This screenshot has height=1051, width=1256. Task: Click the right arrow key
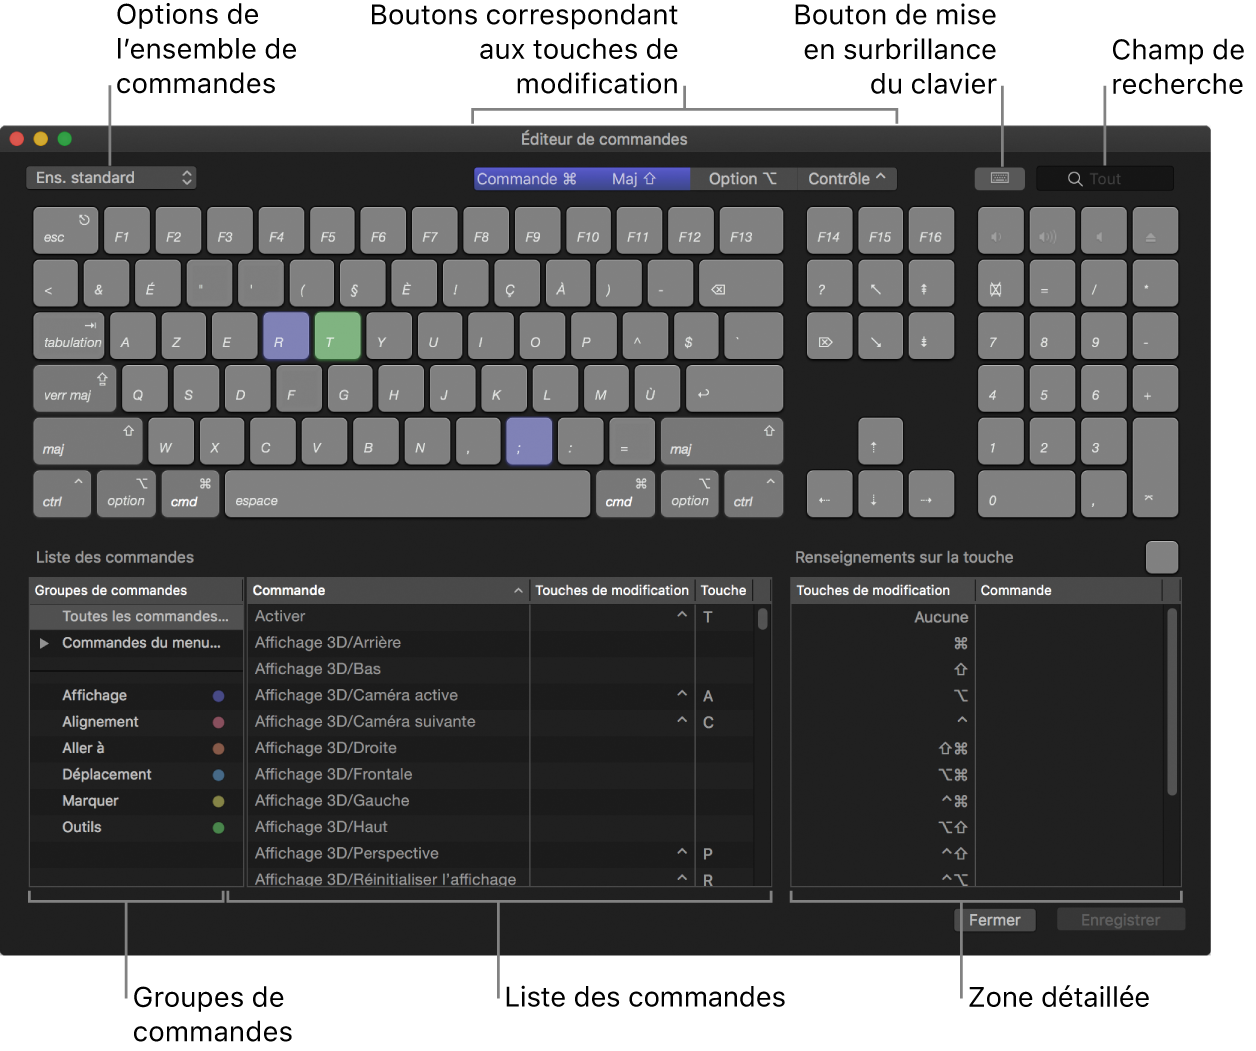[x=931, y=495]
